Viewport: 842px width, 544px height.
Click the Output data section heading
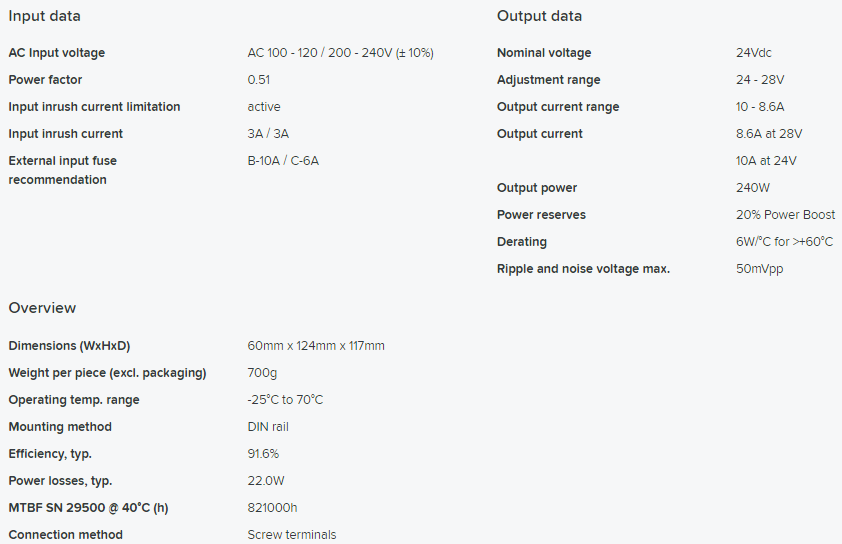539,16
